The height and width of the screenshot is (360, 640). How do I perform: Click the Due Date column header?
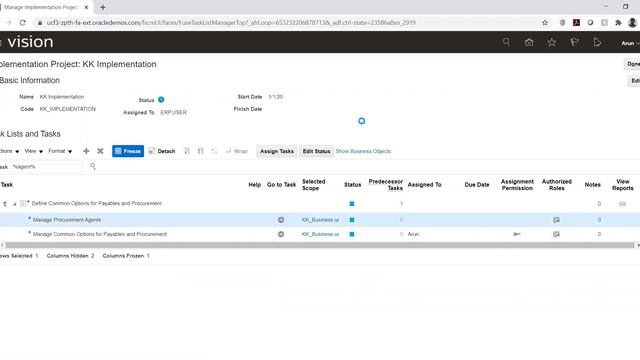[x=477, y=184]
